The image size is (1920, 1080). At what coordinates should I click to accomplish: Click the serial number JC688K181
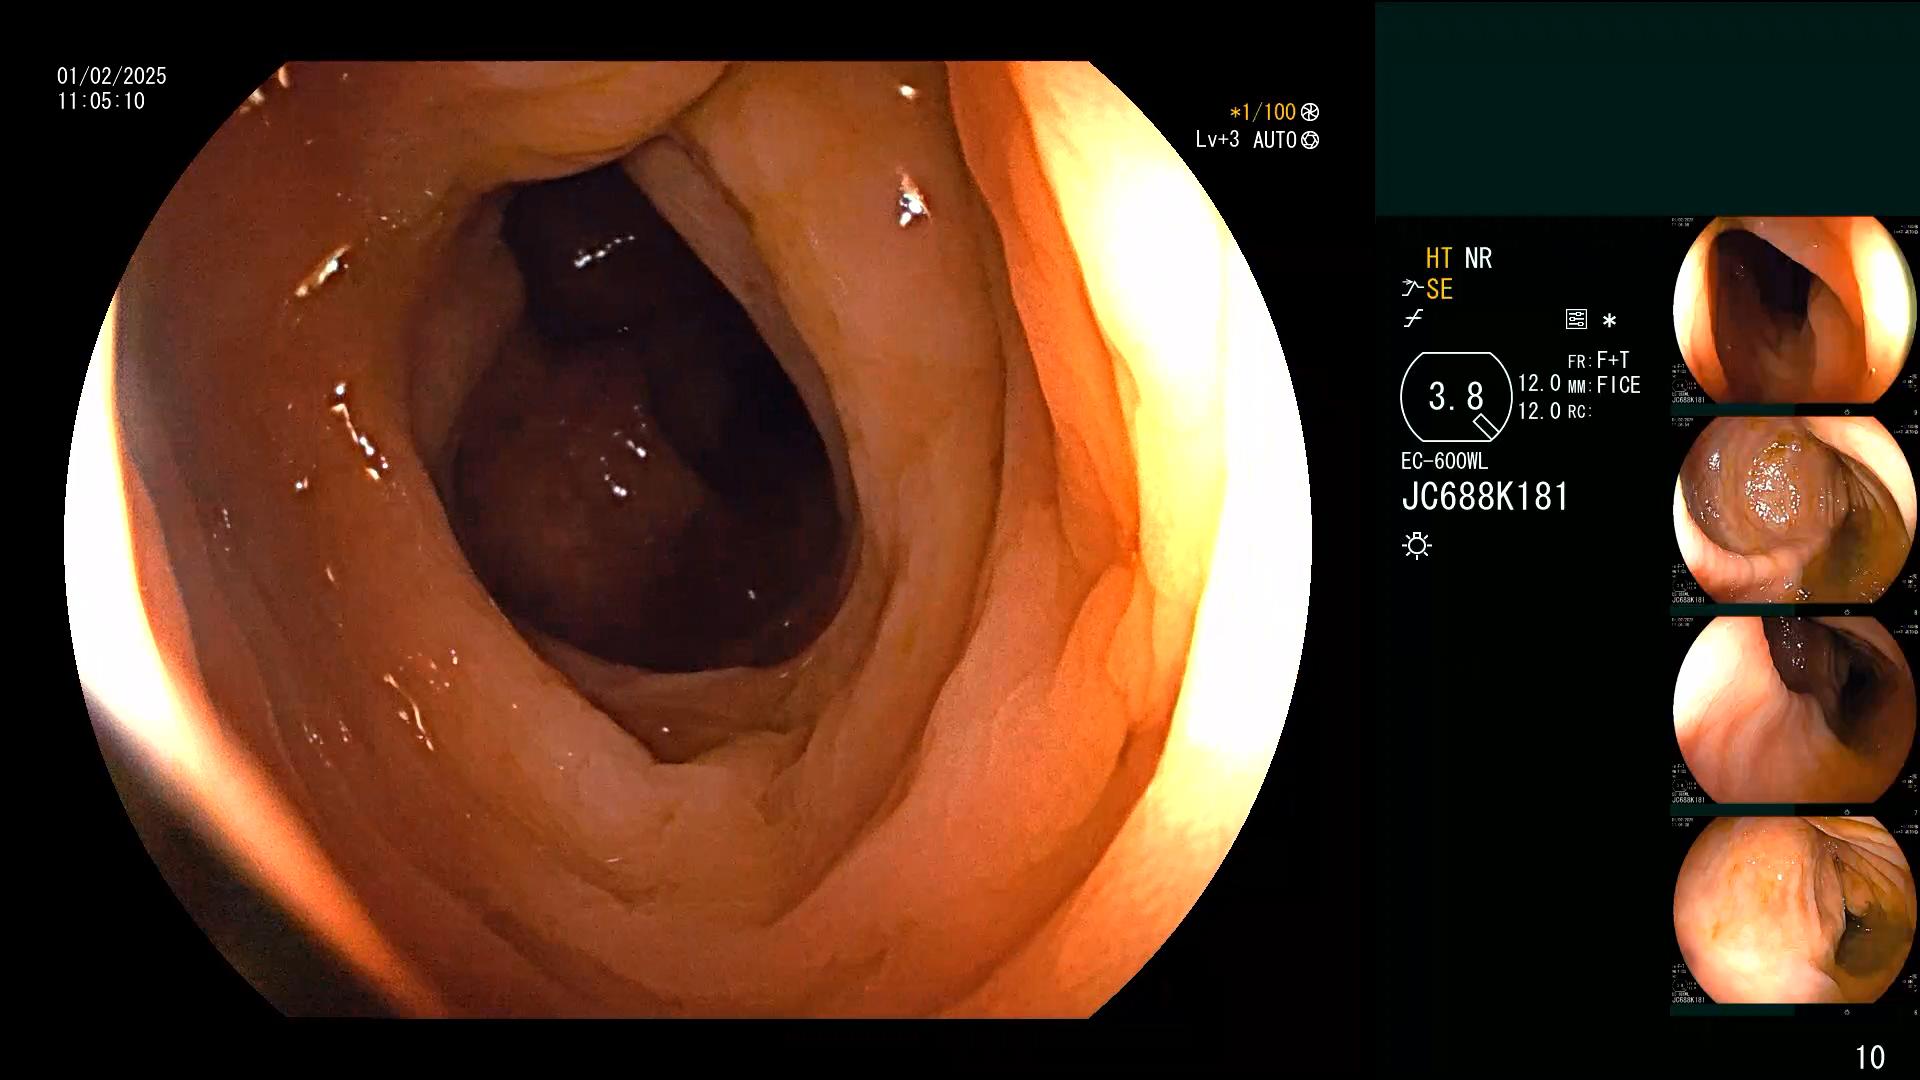[x=1486, y=497]
